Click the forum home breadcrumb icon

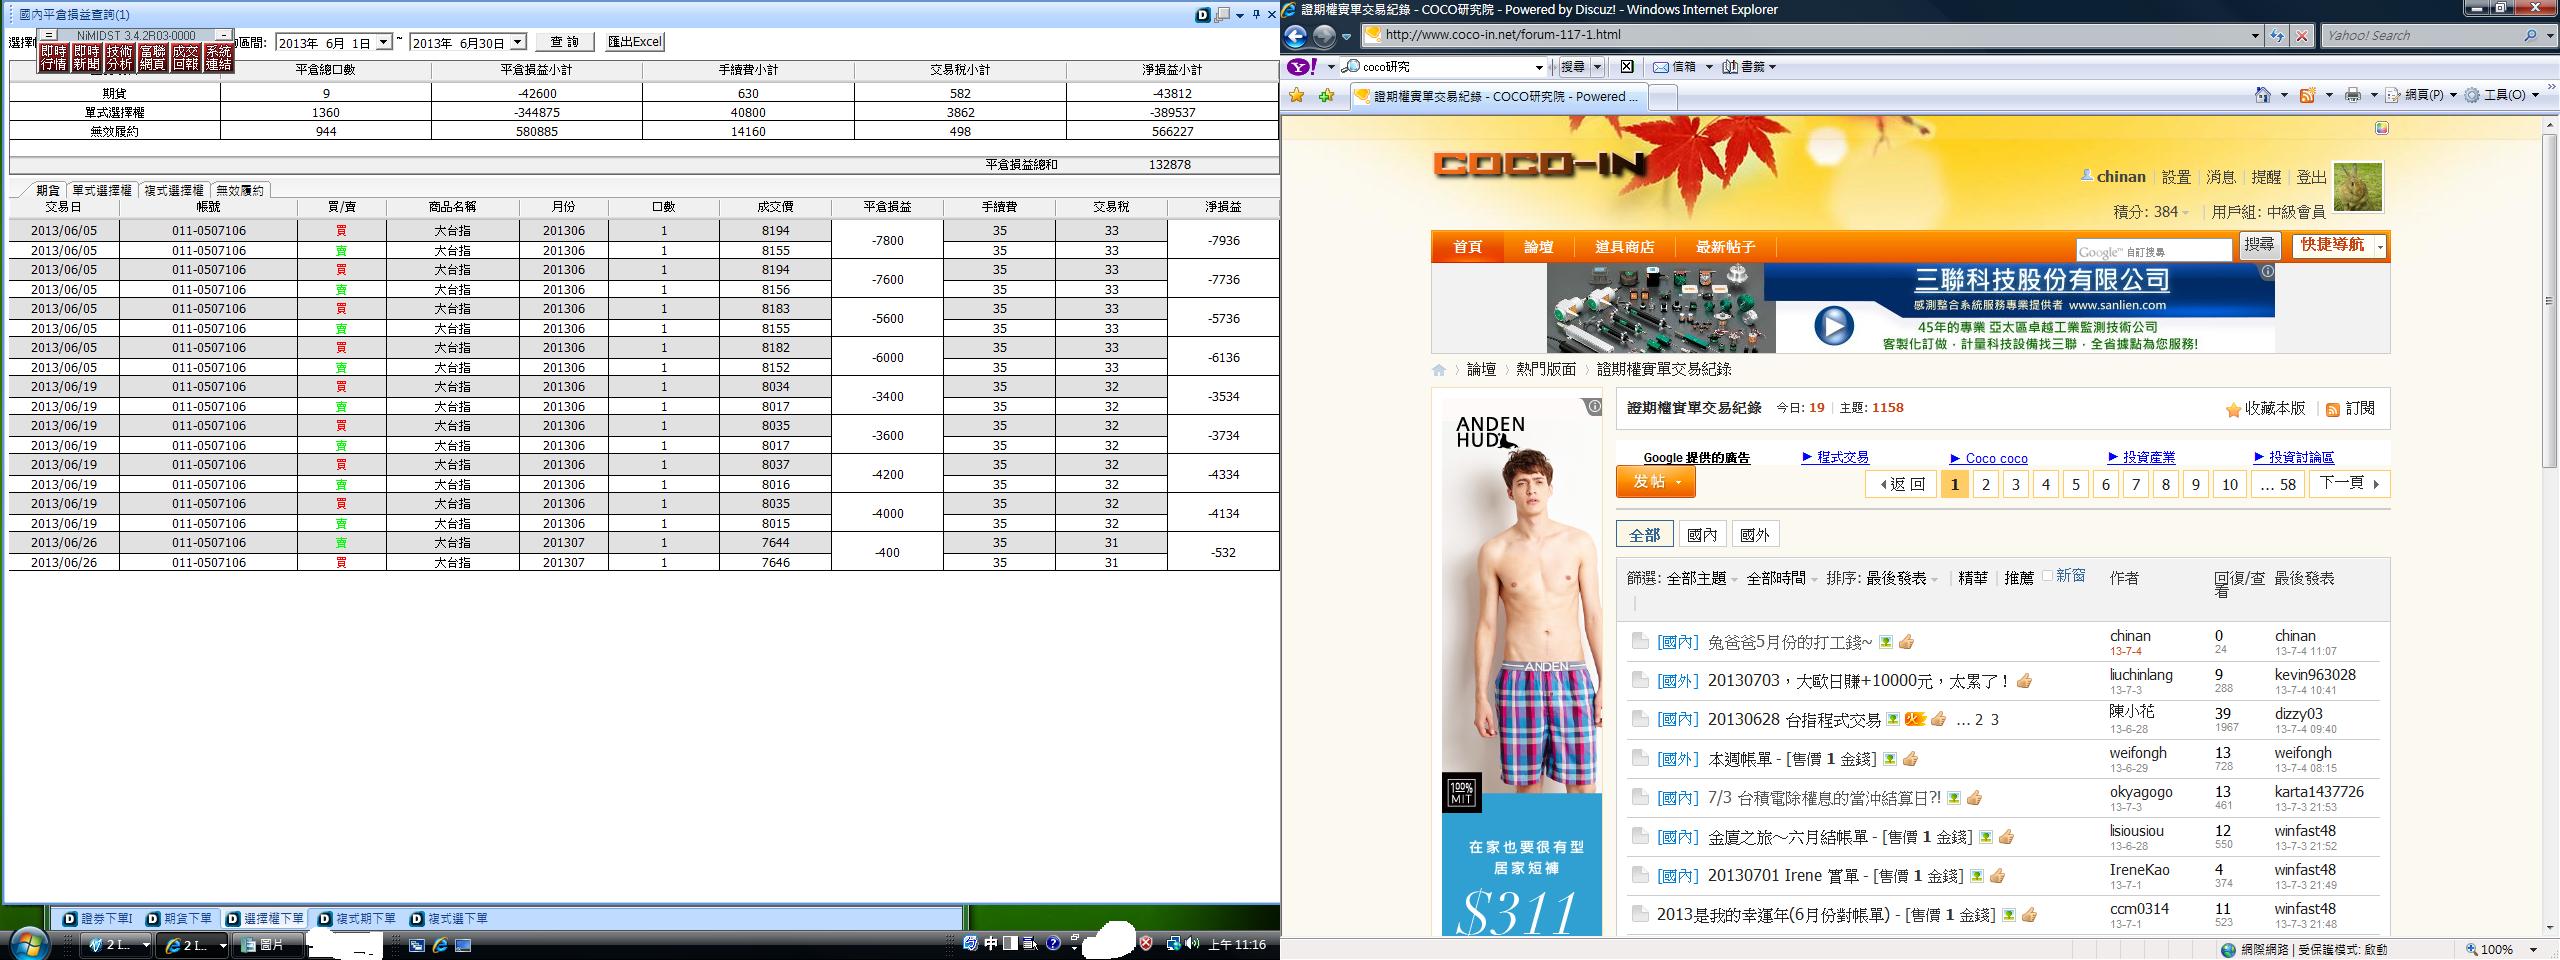[1439, 370]
